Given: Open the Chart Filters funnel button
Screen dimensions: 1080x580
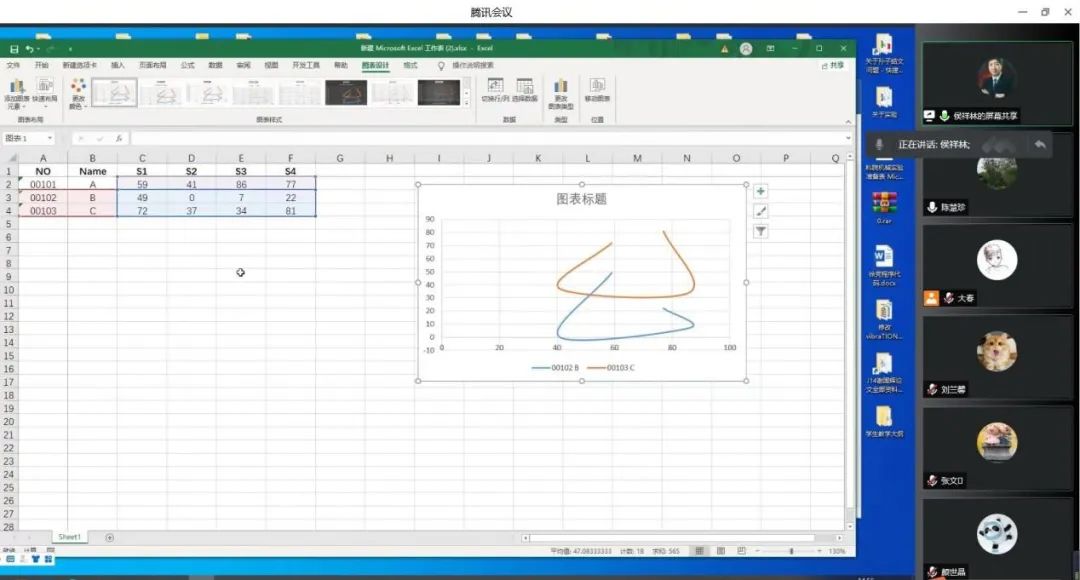Looking at the screenshot, I should pyautogui.click(x=761, y=231).
